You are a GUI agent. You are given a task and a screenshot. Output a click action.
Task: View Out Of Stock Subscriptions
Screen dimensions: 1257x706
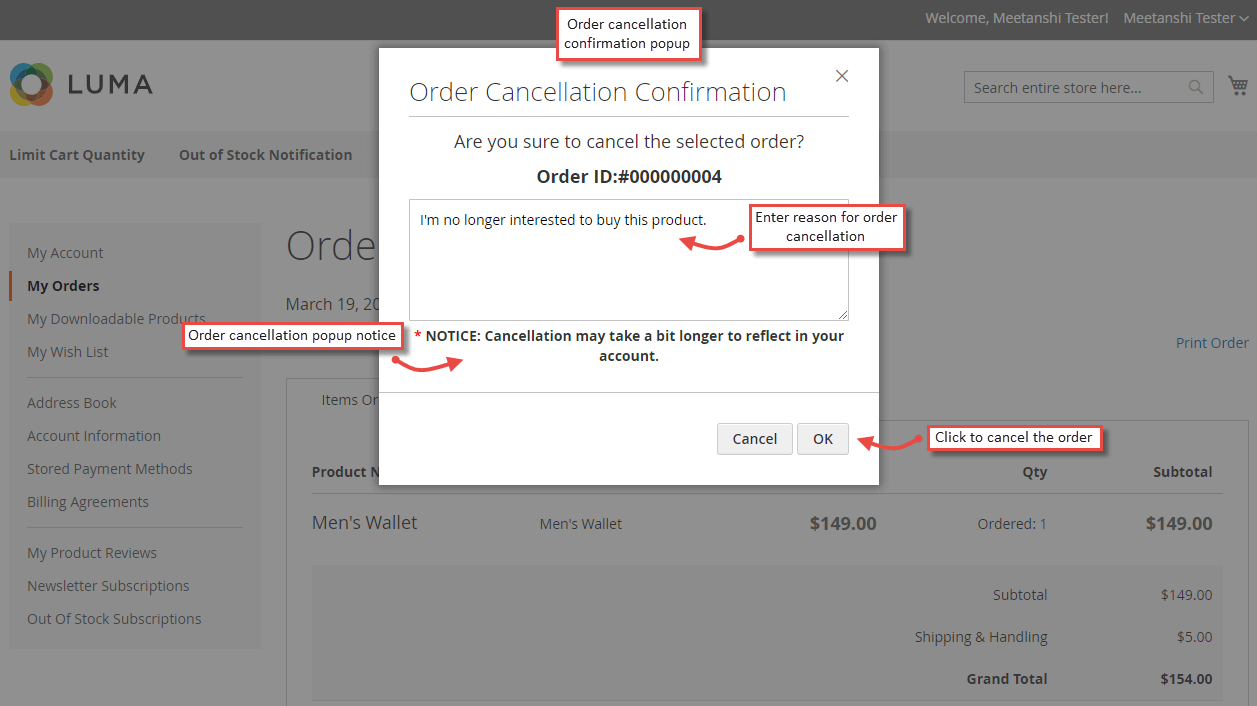(113, 618)
